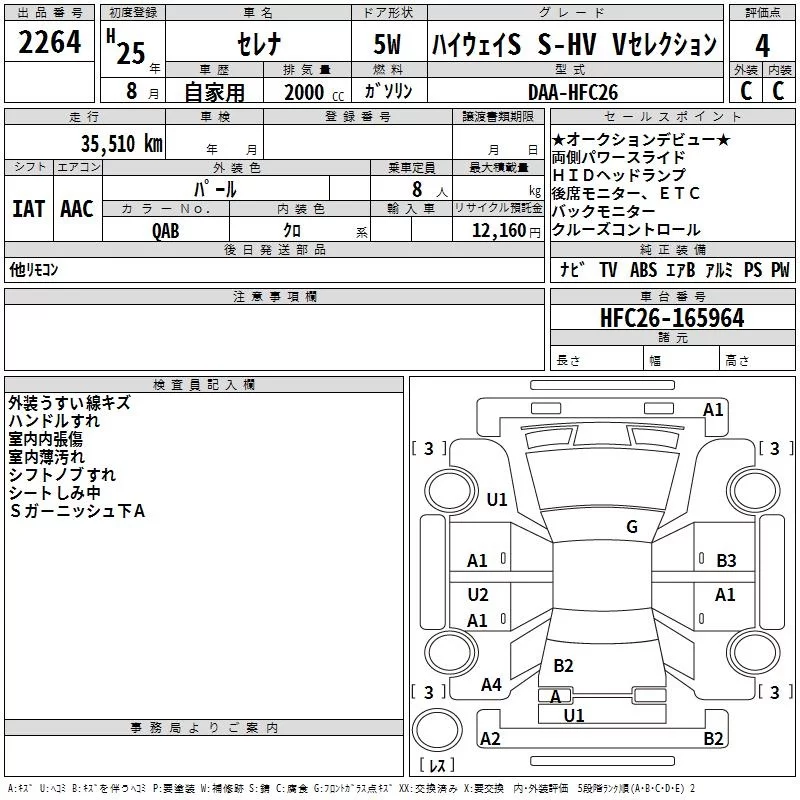This screenshot has height=800, width=800.
Task: Click the lot number 2264
Action: pyautogui.click(x=50, y=43)
